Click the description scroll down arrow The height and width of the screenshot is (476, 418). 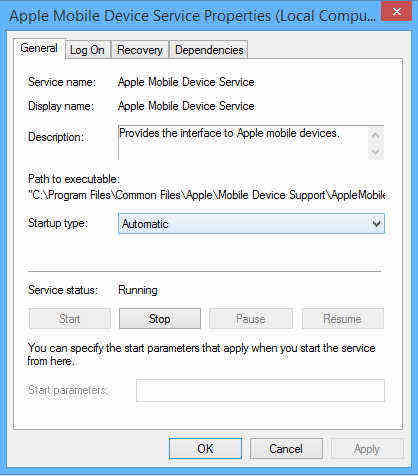point(376,152)
